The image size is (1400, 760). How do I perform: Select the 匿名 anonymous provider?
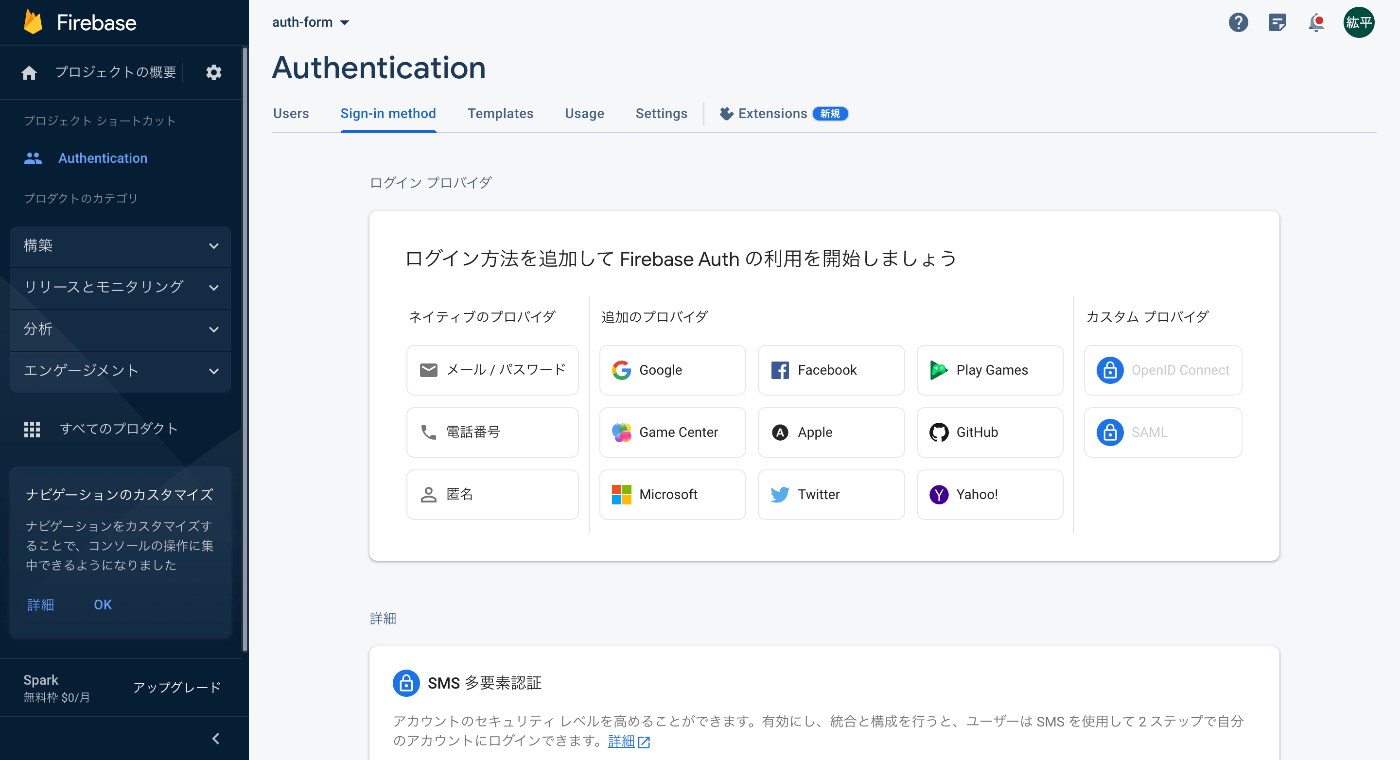[492, 494]
